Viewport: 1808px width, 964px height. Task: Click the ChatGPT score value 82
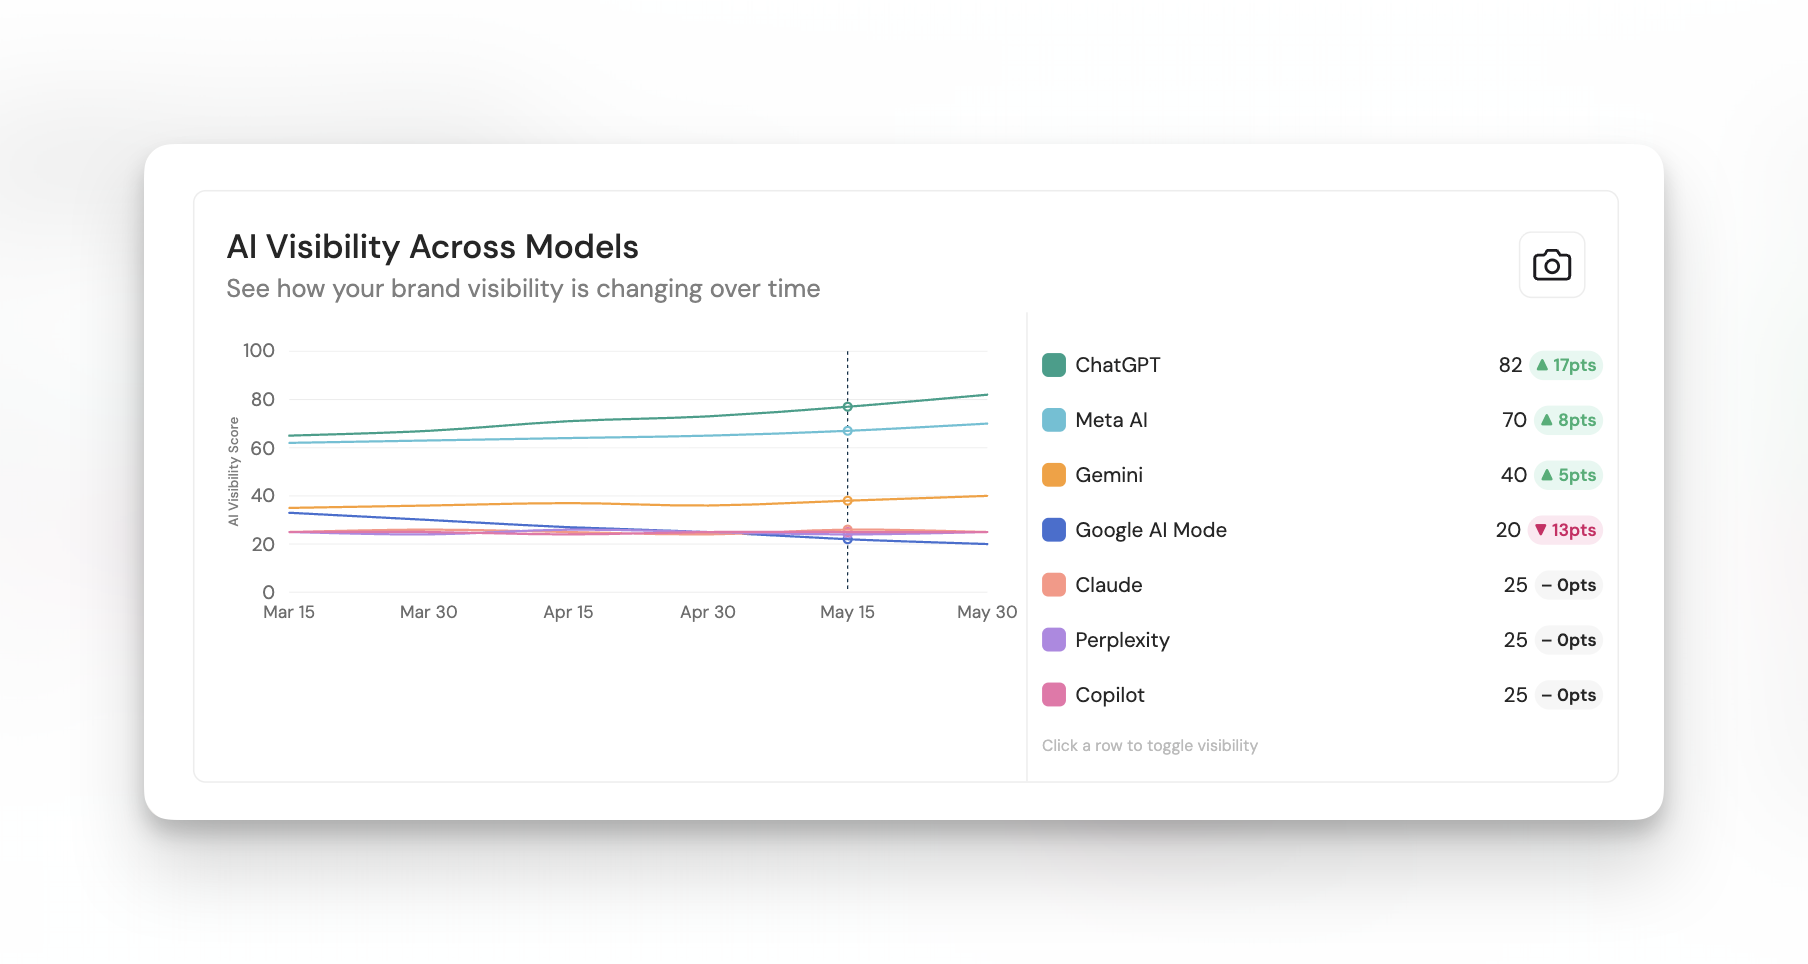click(1510, 365)
